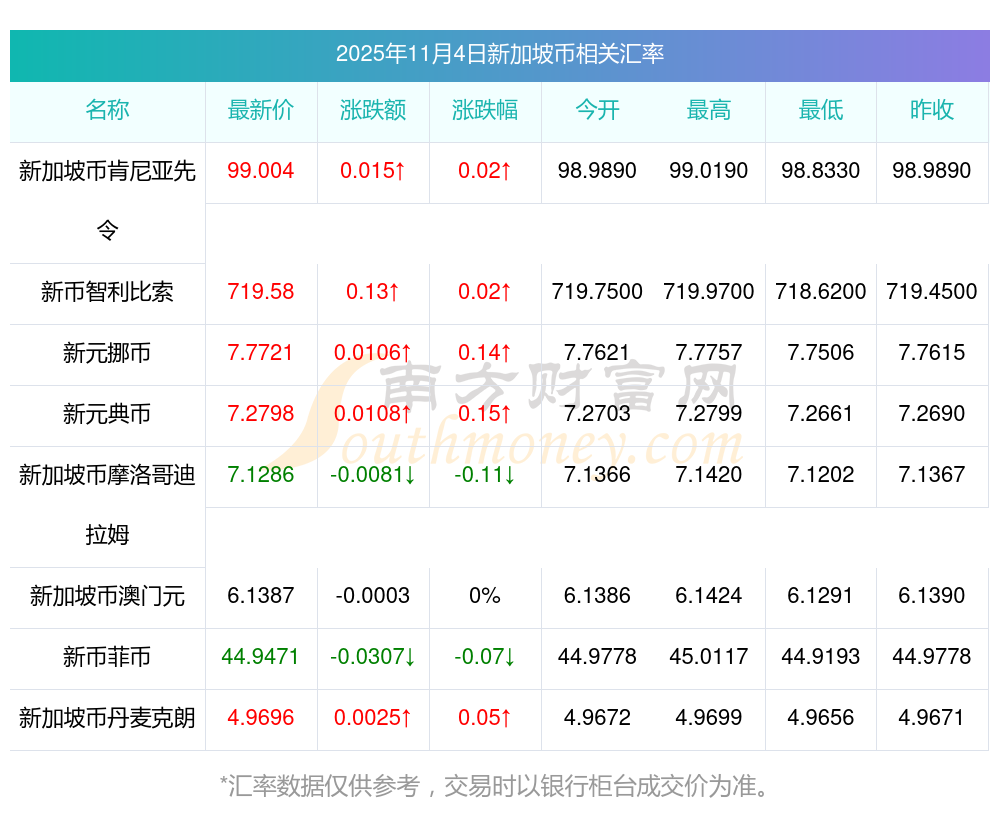The height and width of the screenshot is (817, 1000).
Task: Click the high value 719.9700
Action: tap(709, 291)
